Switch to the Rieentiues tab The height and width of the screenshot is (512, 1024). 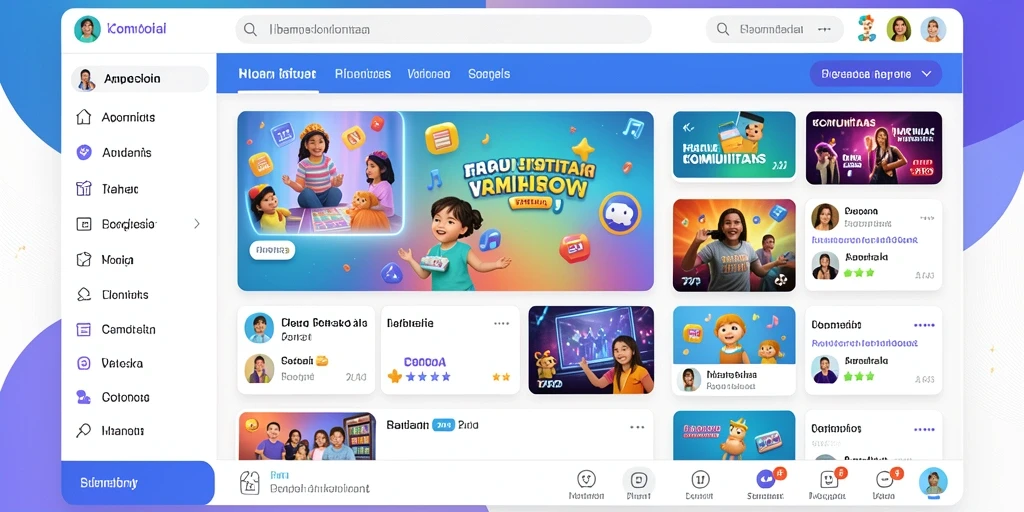pos(363,74)
